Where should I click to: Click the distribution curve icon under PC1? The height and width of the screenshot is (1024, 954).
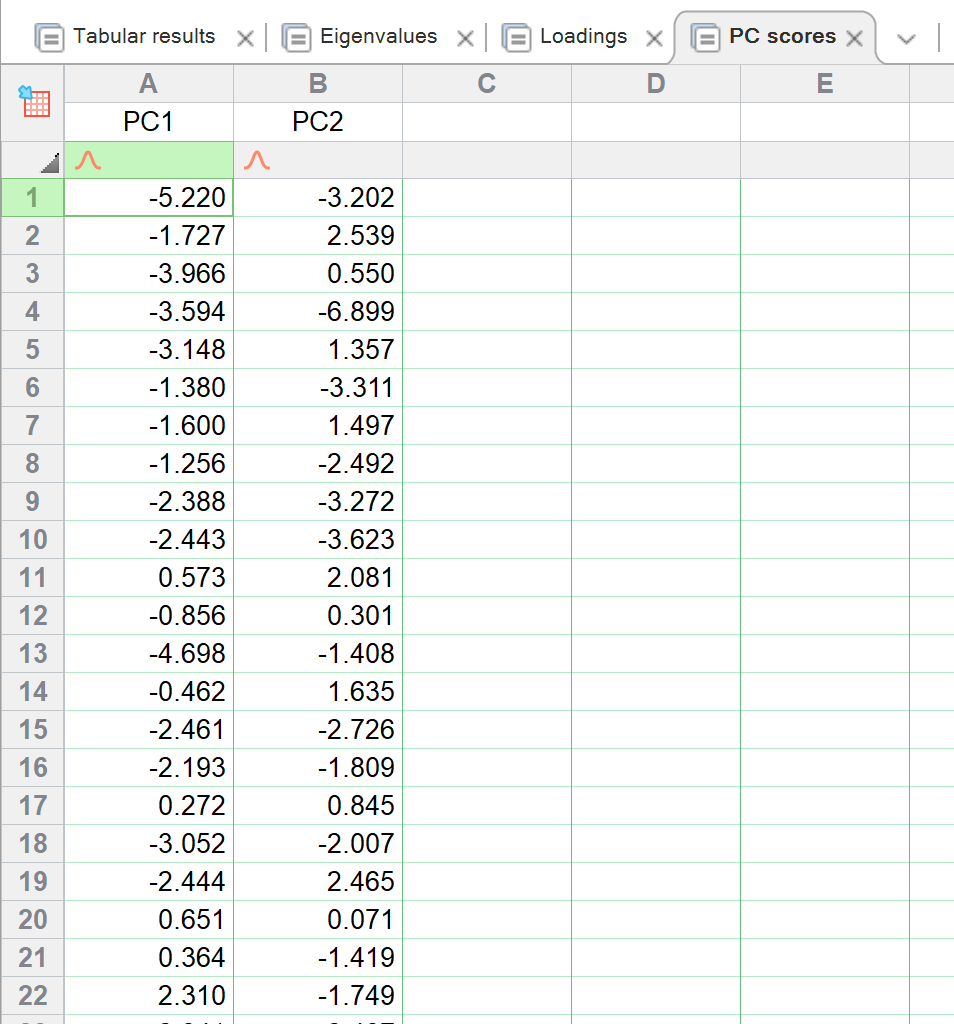(90, 160)
